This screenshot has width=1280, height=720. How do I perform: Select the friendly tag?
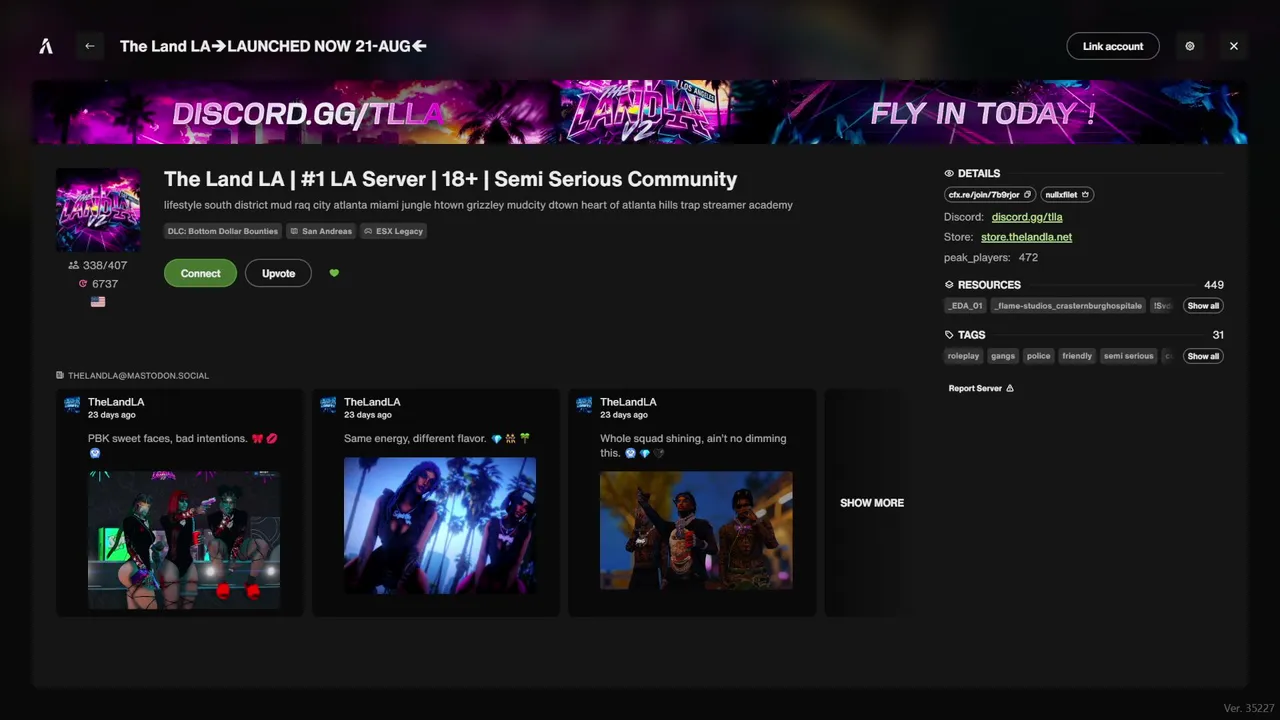pyautogui.click(x=1077, y=356)
